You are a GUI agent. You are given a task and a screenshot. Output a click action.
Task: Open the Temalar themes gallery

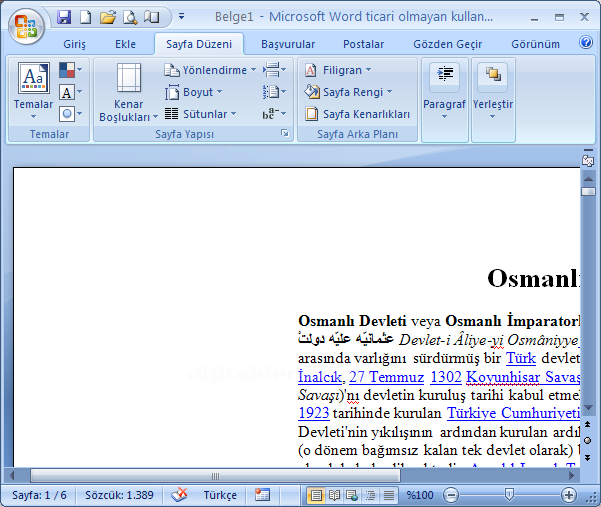coord(33,91)
